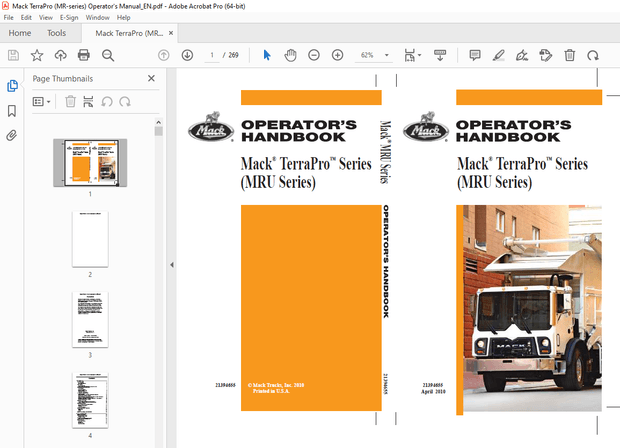The width and height of the screenshot is (620, 448).
Task: Click the upload to cloud icon
Action: click(60, 55)
